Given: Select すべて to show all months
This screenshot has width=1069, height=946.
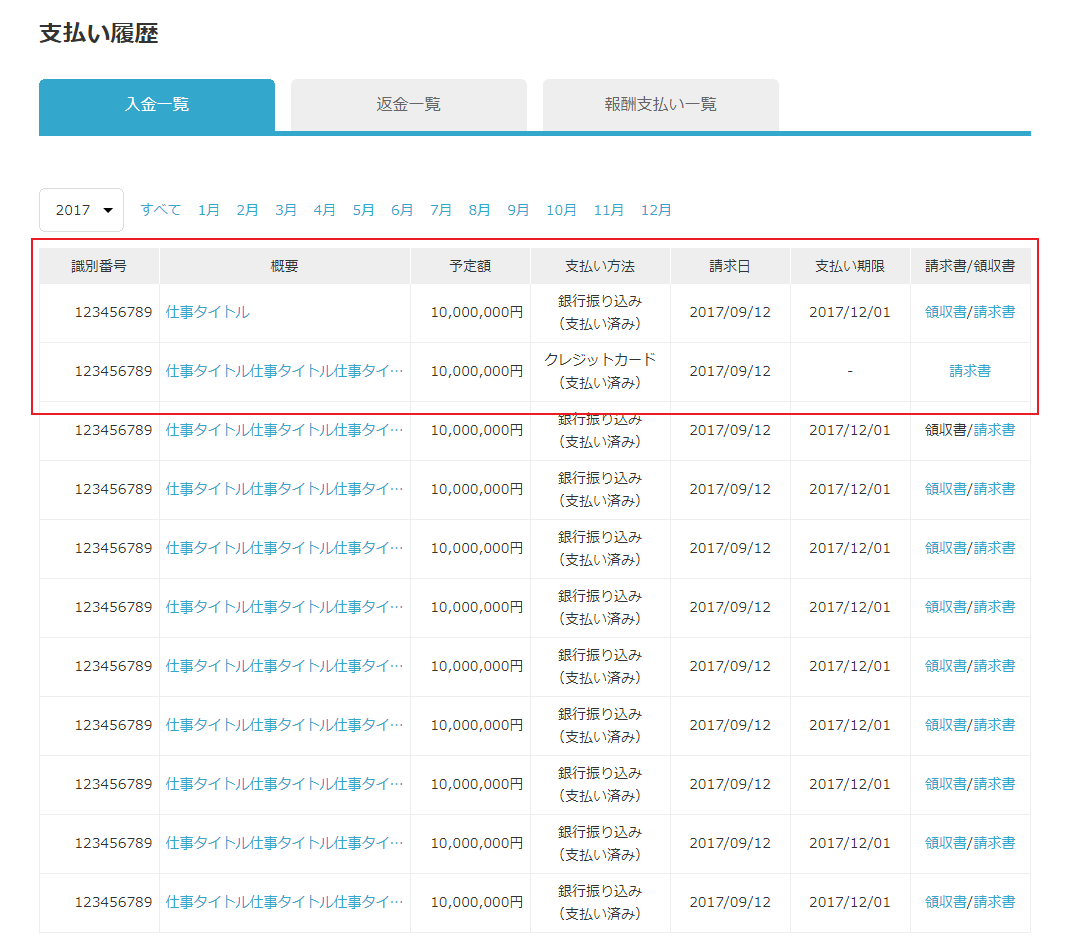Looking at the screenshot, I should point(160,210).
